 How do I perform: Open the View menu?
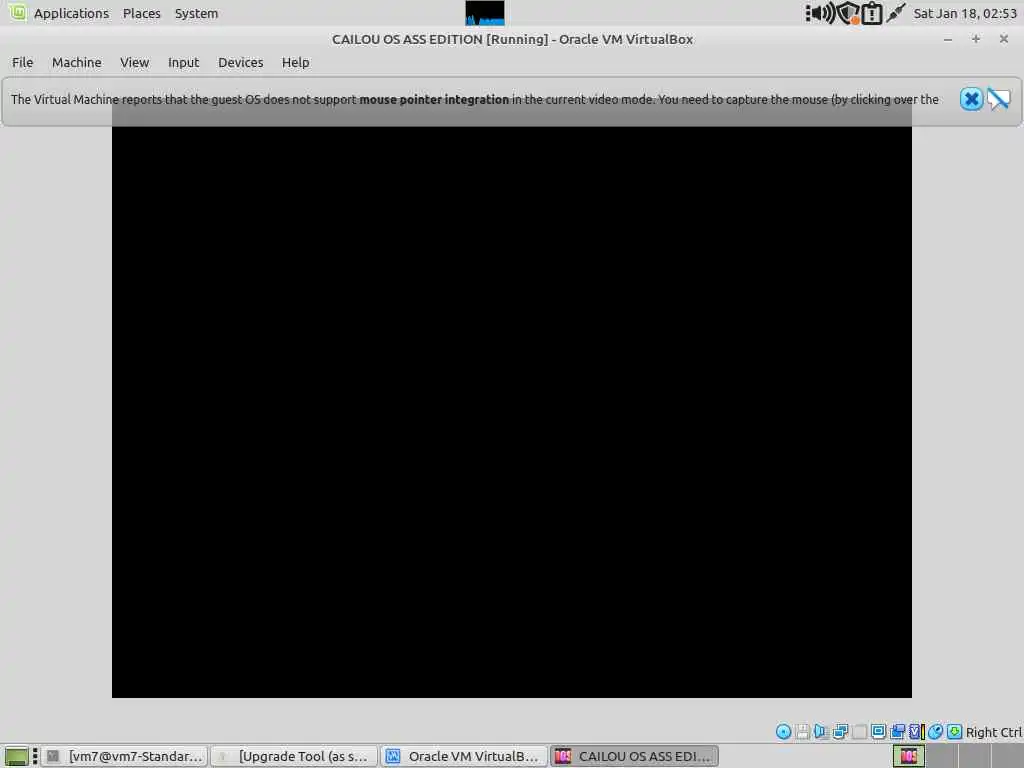click(x=135, y=63)
